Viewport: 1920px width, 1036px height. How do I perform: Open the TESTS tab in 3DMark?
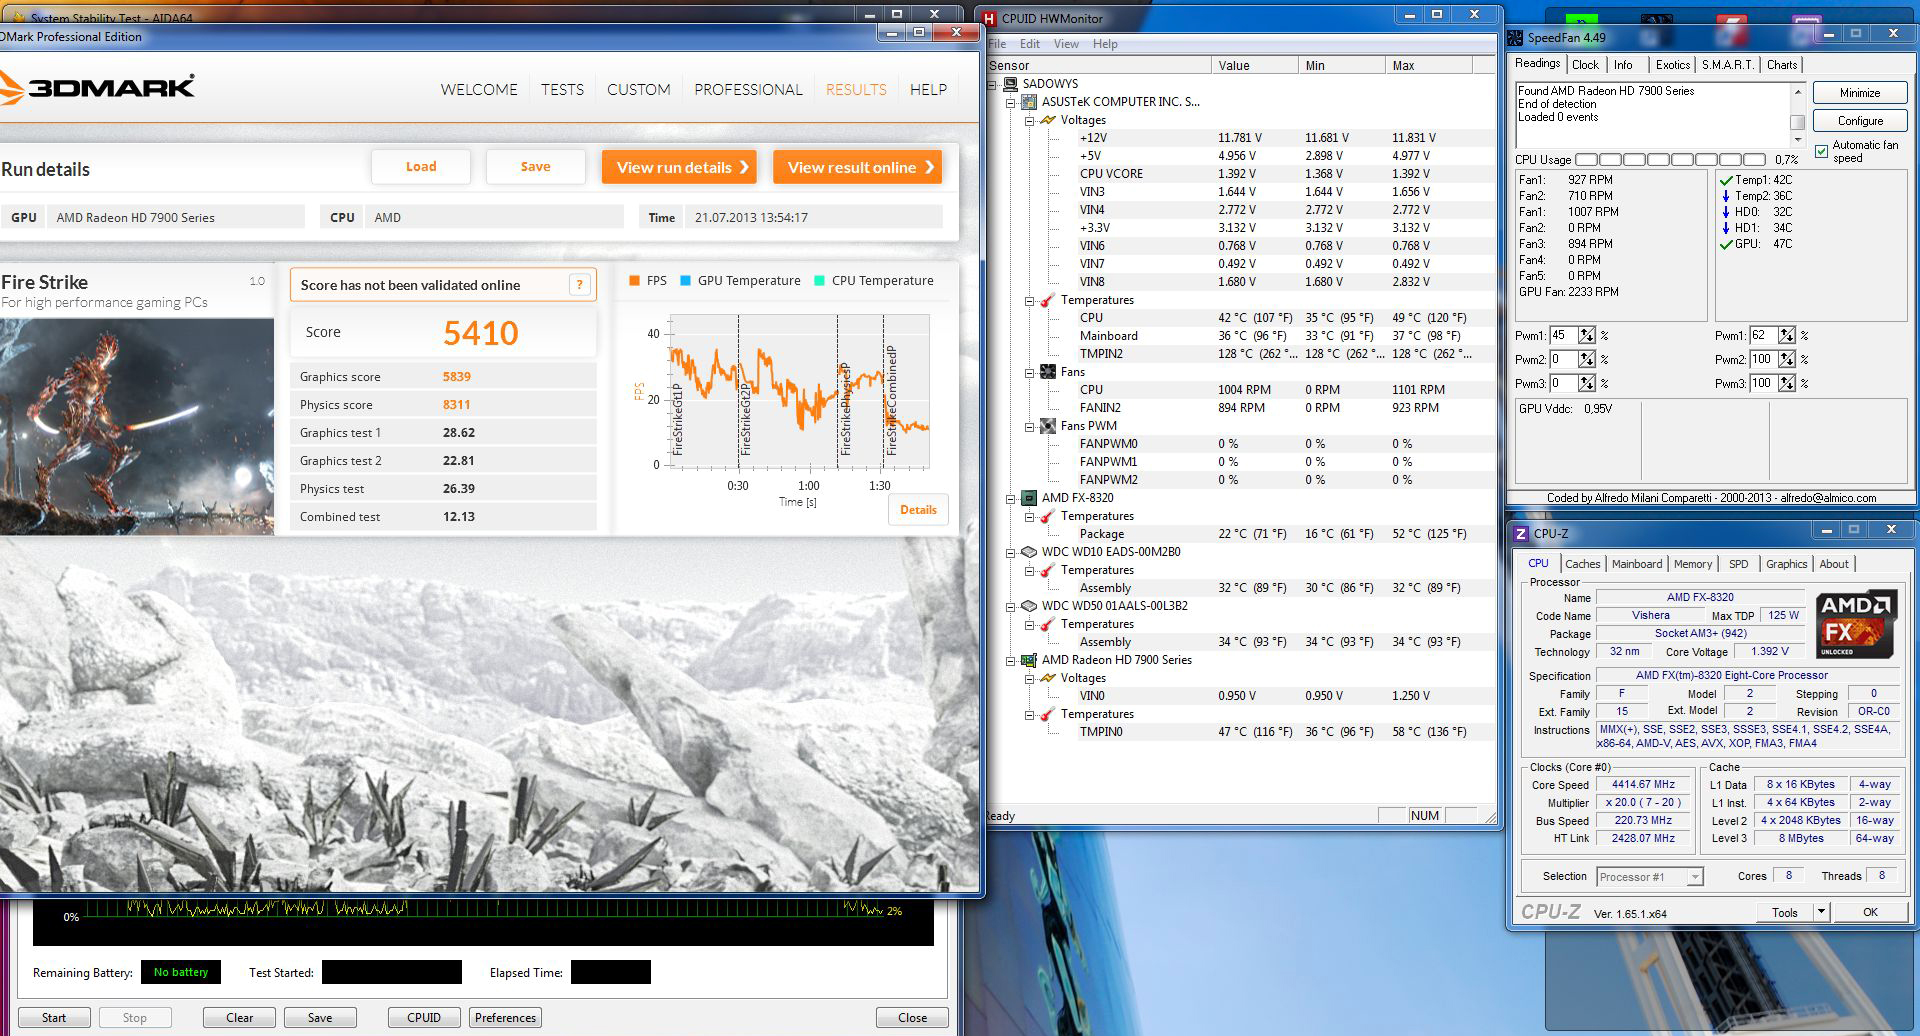point(562,90)
